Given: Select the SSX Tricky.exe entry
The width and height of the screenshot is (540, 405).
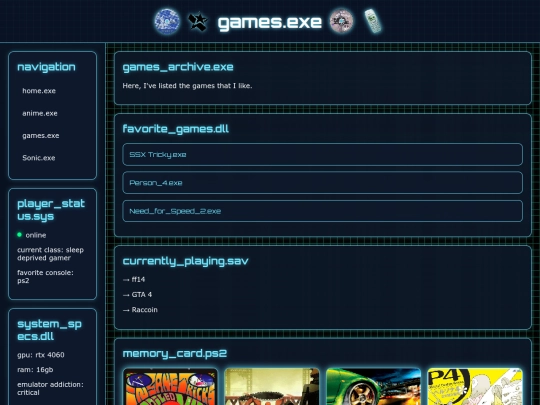Looking at the screenshot, I should click(322, 154).
